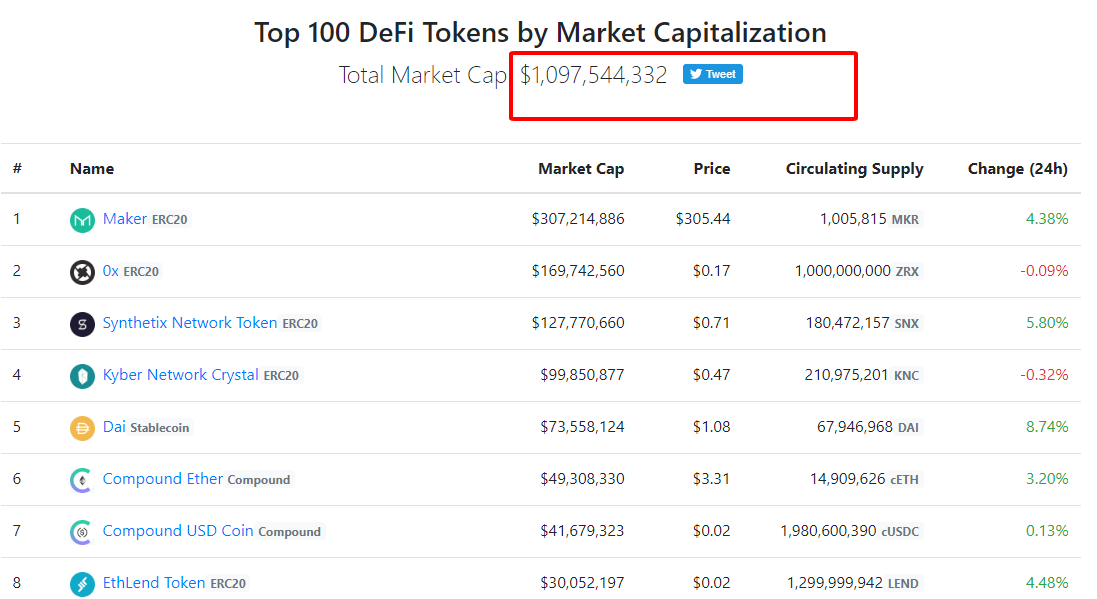The height and width of the screenshot is (599, 1097).
Task: Click the Kyber Network Crystal logo
Action: 82,376
